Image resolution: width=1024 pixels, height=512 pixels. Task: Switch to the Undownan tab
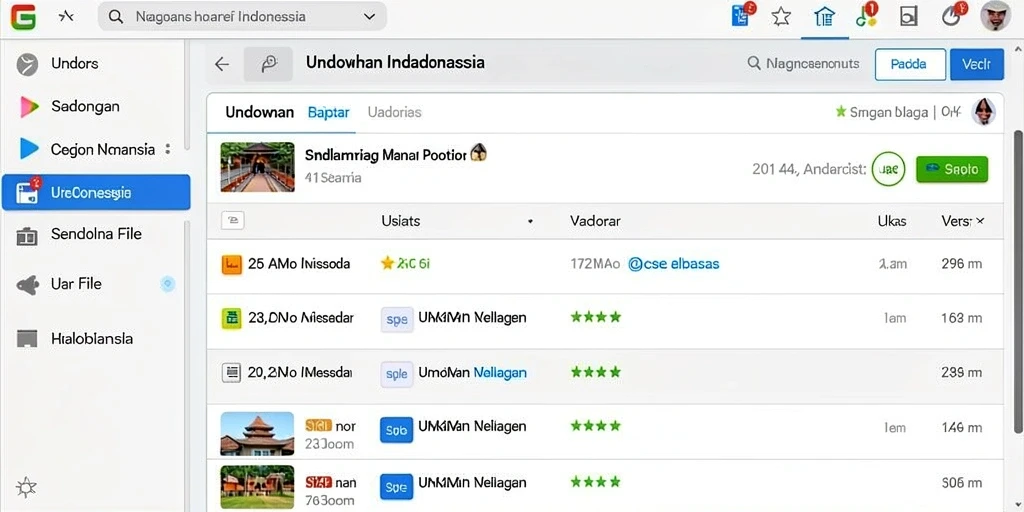(x=259, y=112)
